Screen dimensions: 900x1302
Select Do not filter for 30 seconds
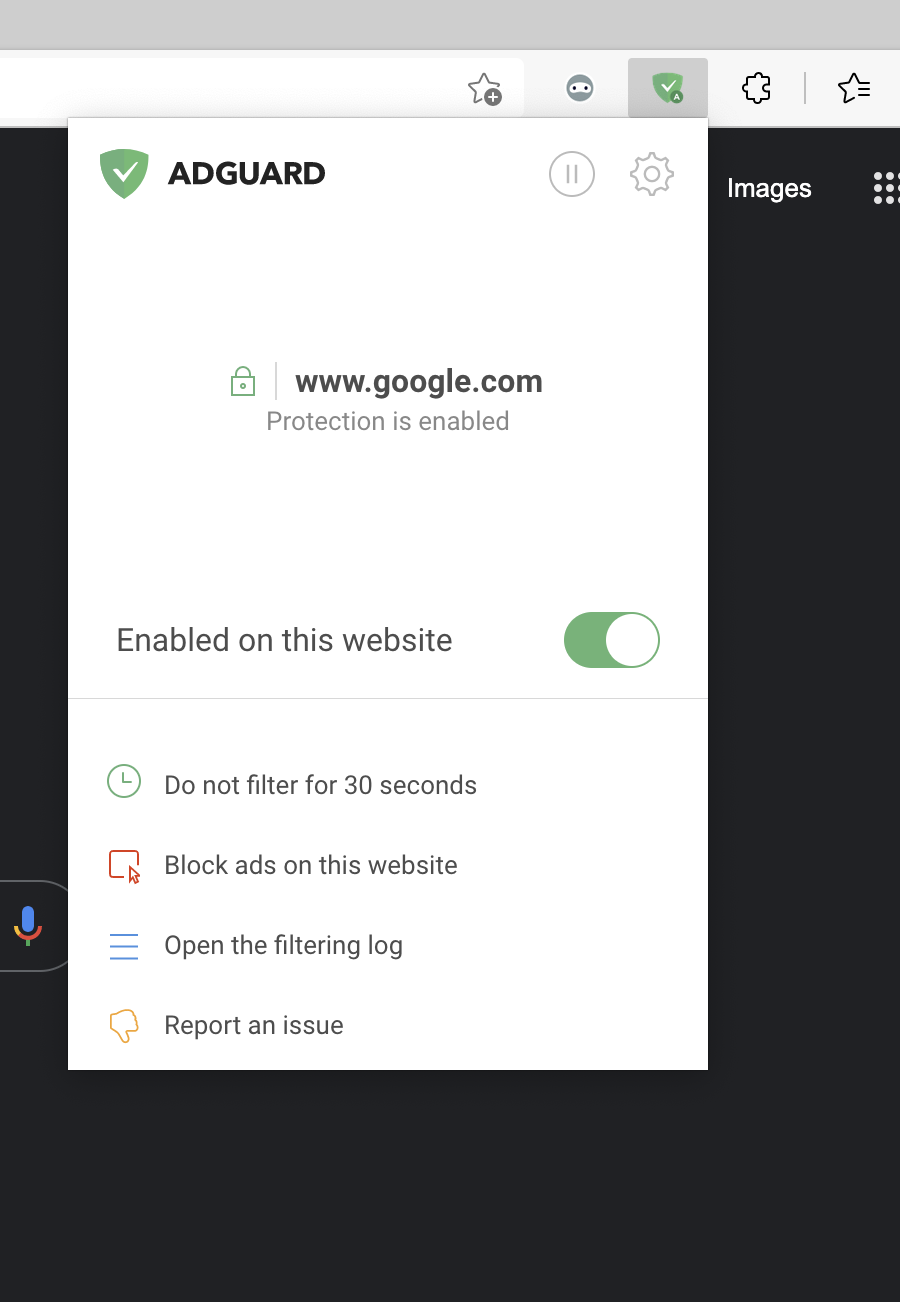click(320, 785)
